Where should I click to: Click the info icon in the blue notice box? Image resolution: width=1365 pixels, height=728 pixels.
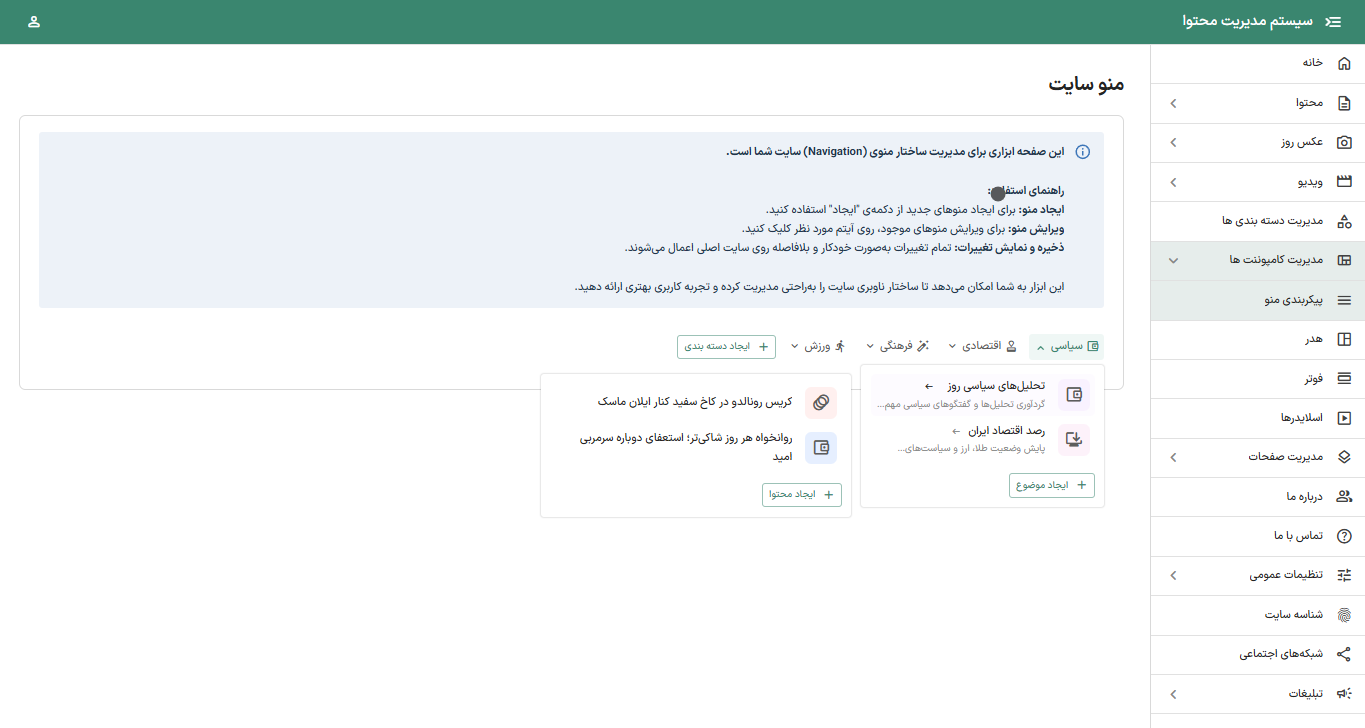[x=1082, y=150]
